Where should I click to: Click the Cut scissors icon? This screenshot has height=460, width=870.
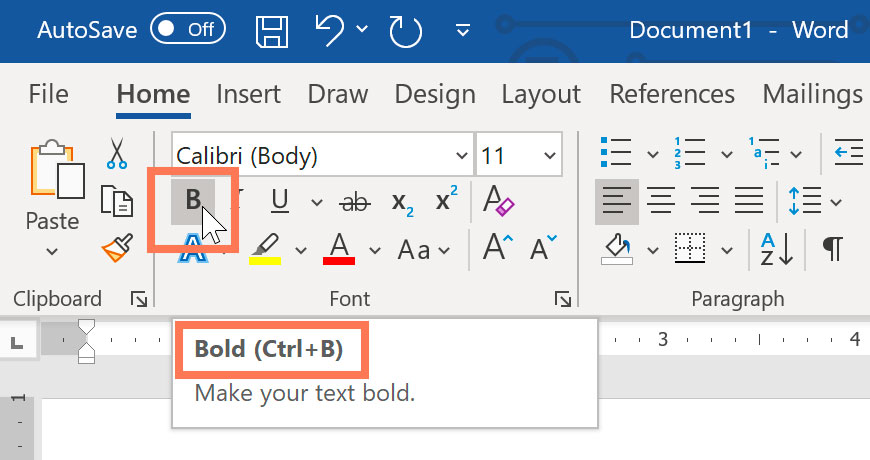117,153
